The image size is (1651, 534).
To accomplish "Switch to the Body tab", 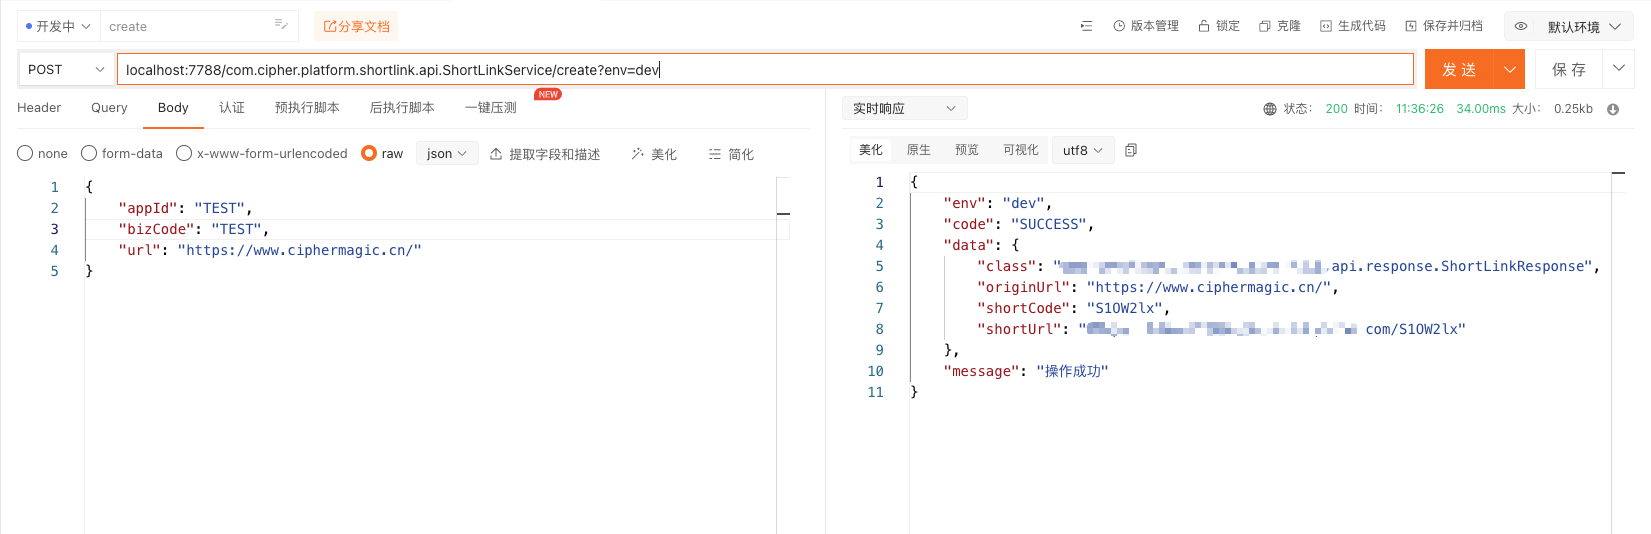I will [x=173, y=108].
